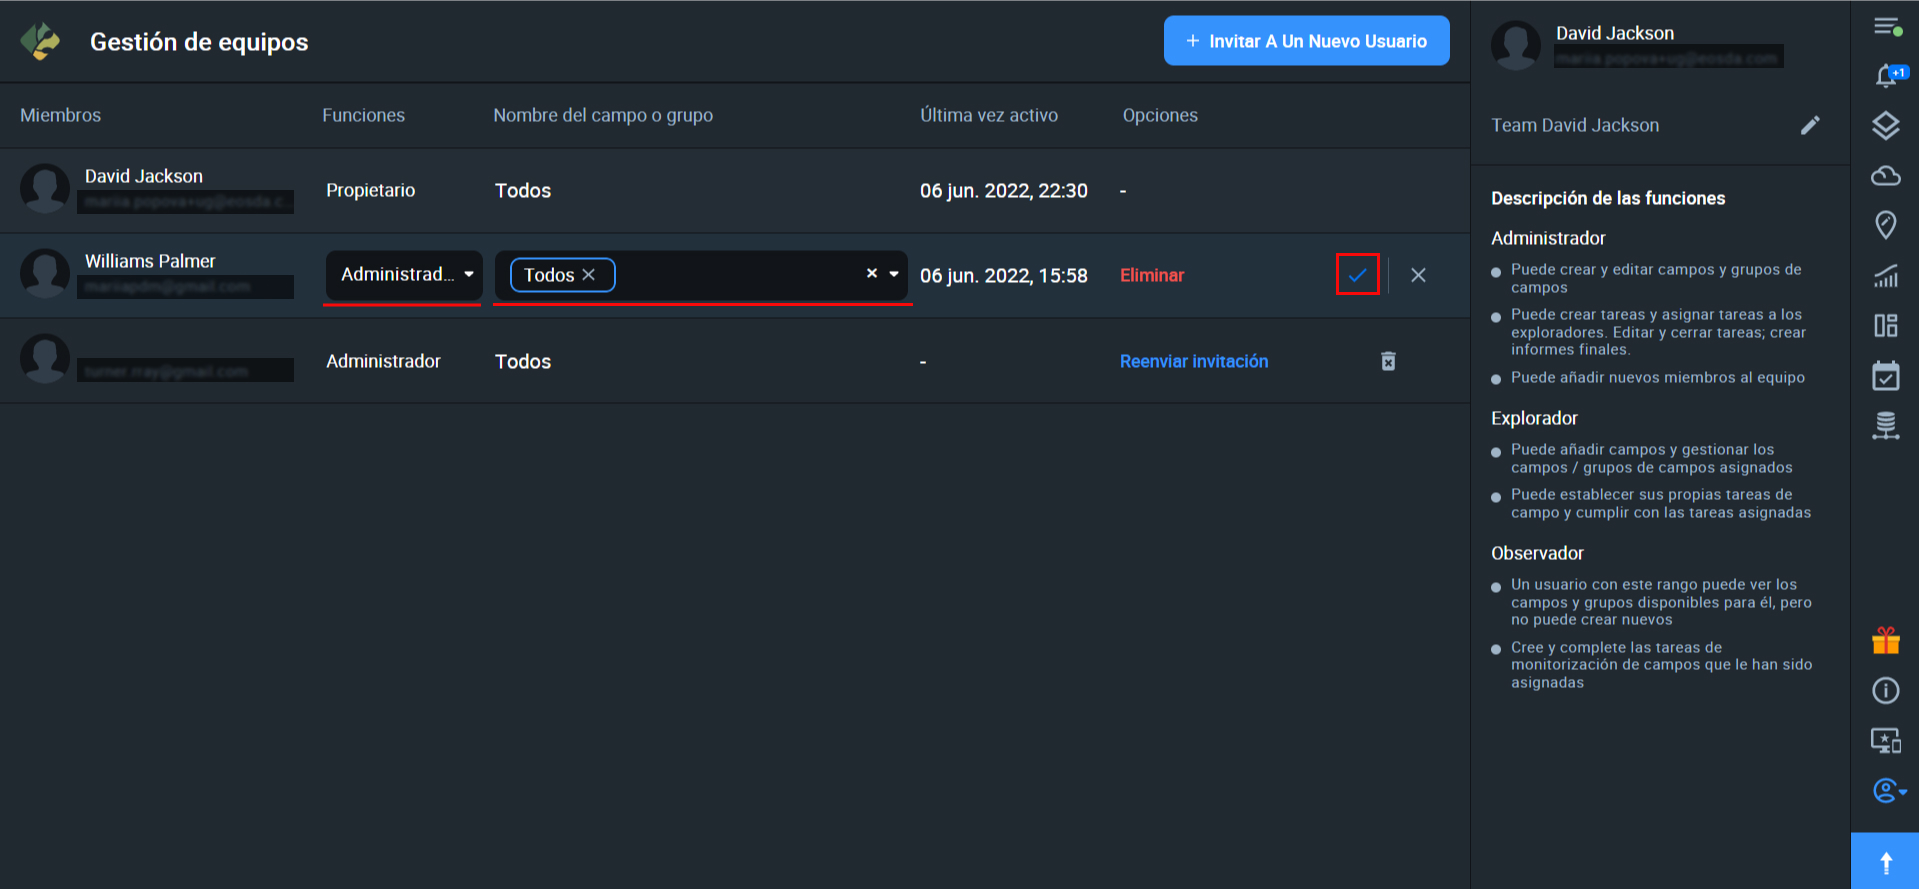The height and width of the screenshot is (889, 1919).
Task: Cancel editing Williams Palmer row
Action: pyautogui.click(x=1418, y=275)
